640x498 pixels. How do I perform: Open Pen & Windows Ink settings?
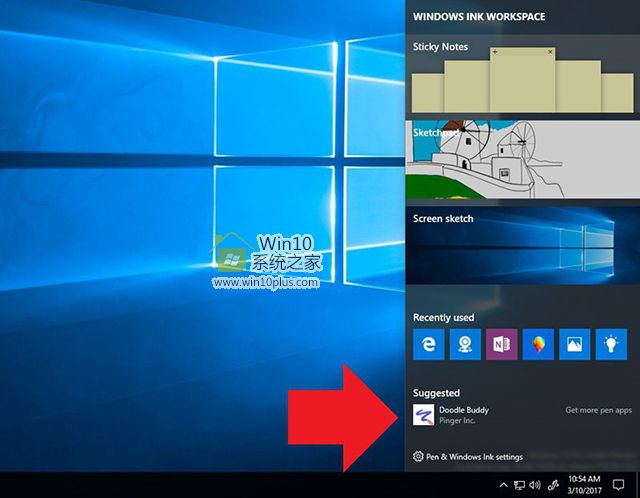(x=468, y=456)
